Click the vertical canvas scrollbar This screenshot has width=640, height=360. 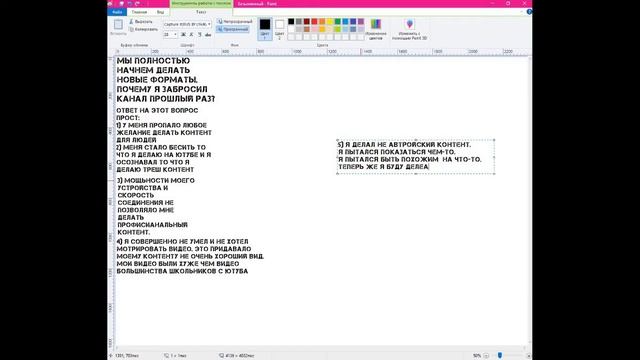tap(530, 200)
